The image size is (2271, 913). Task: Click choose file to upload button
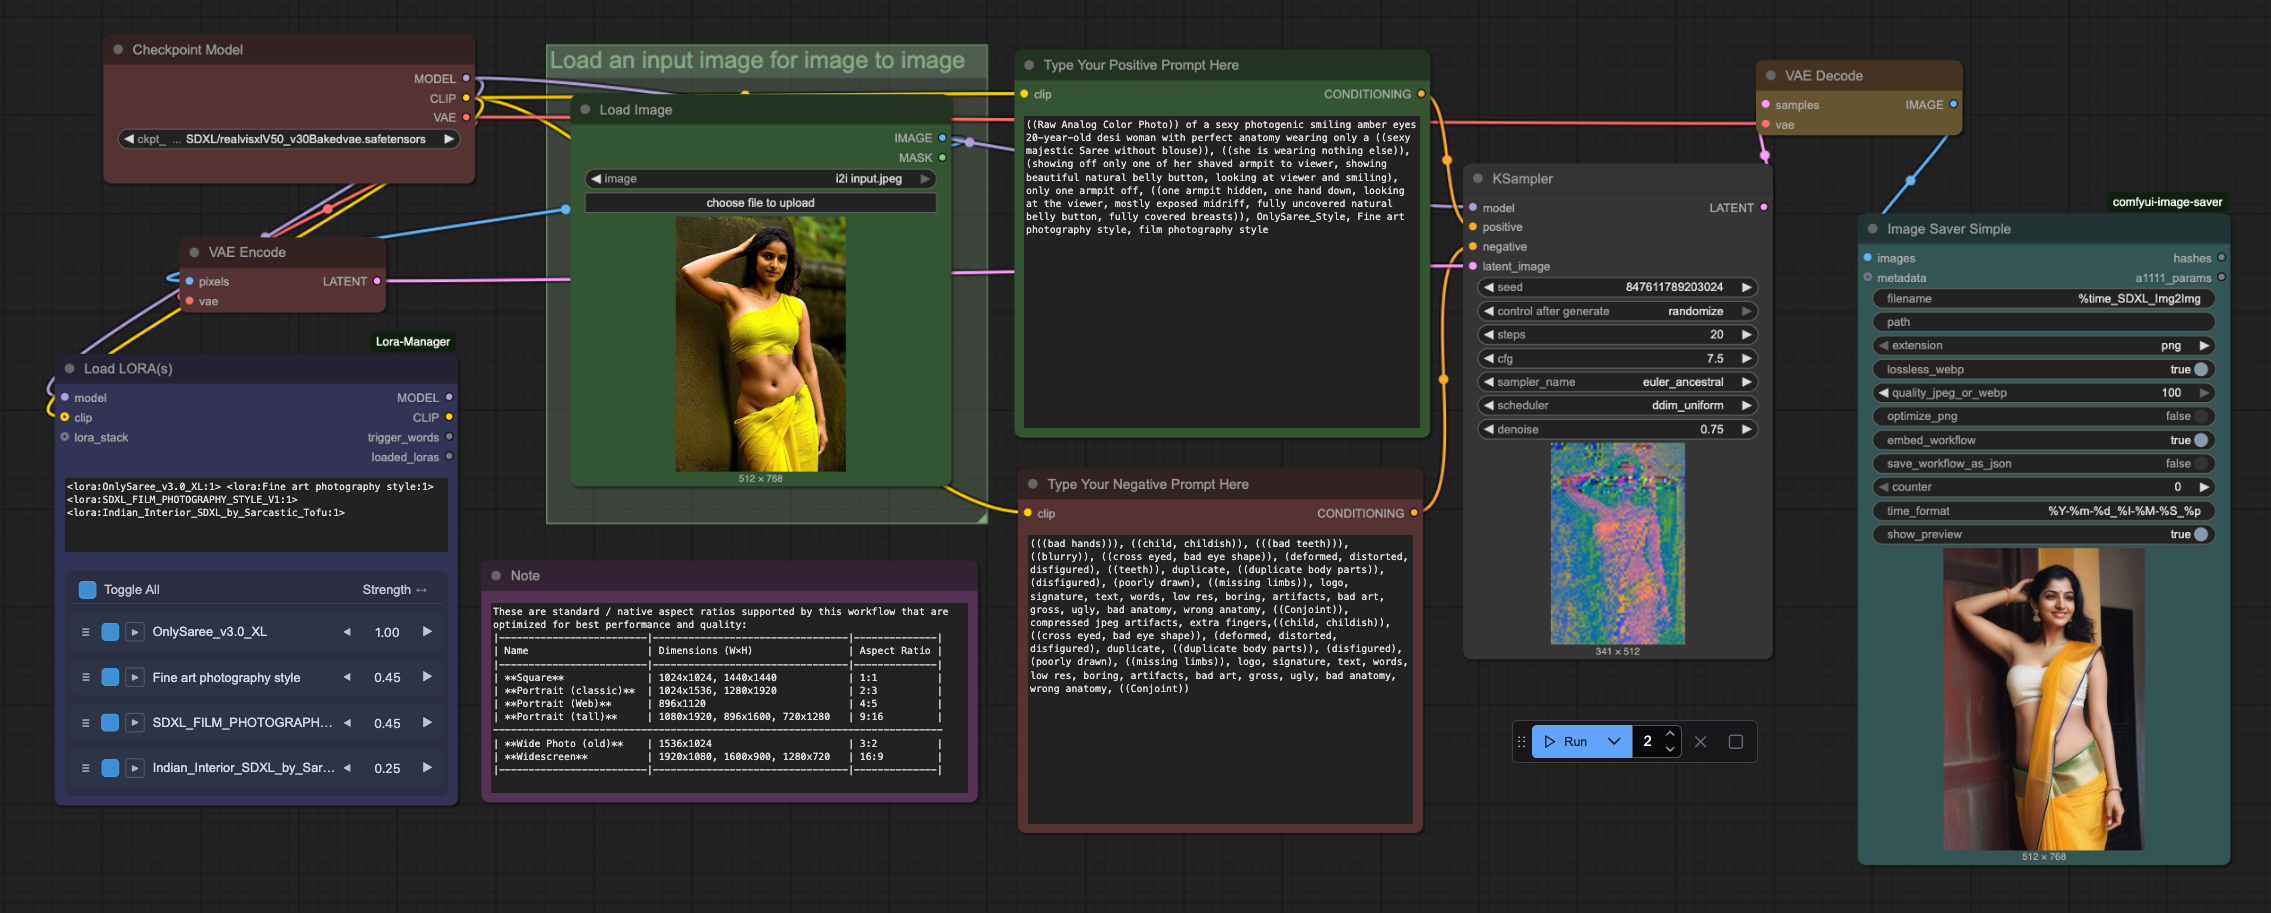760,203
